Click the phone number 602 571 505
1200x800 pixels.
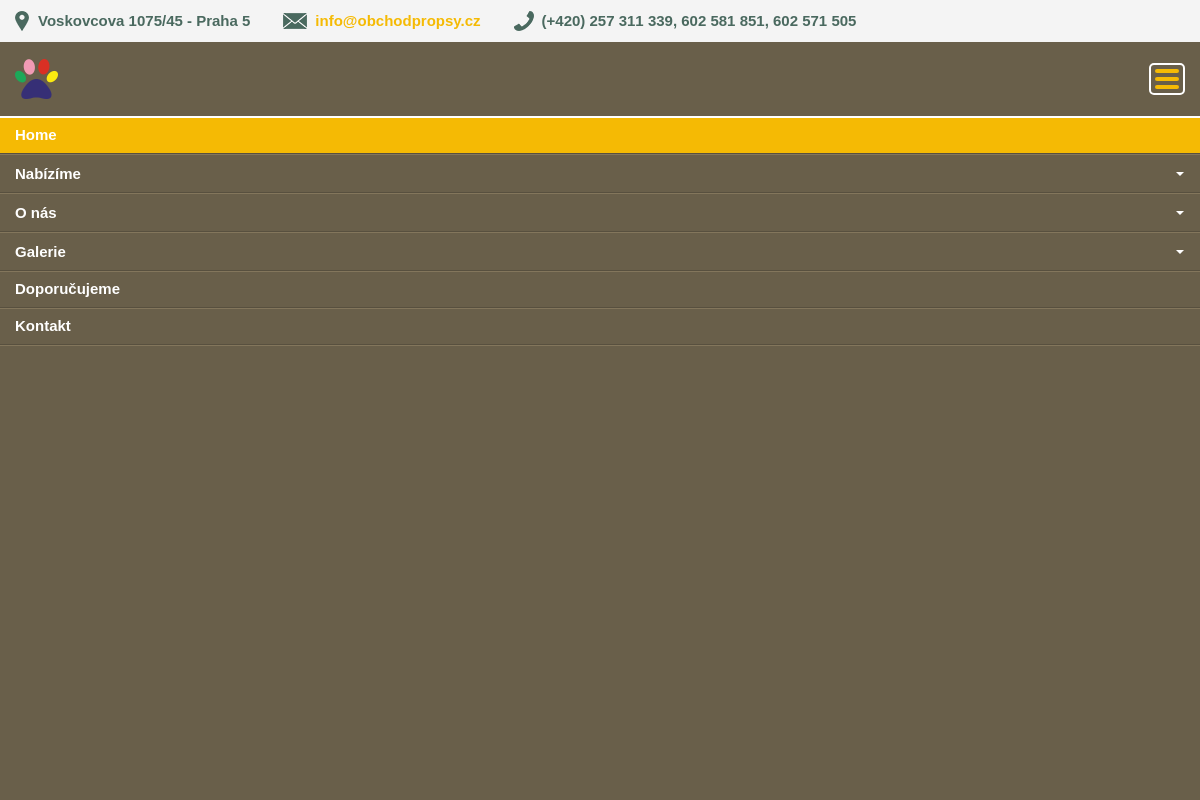coord(814,21)
